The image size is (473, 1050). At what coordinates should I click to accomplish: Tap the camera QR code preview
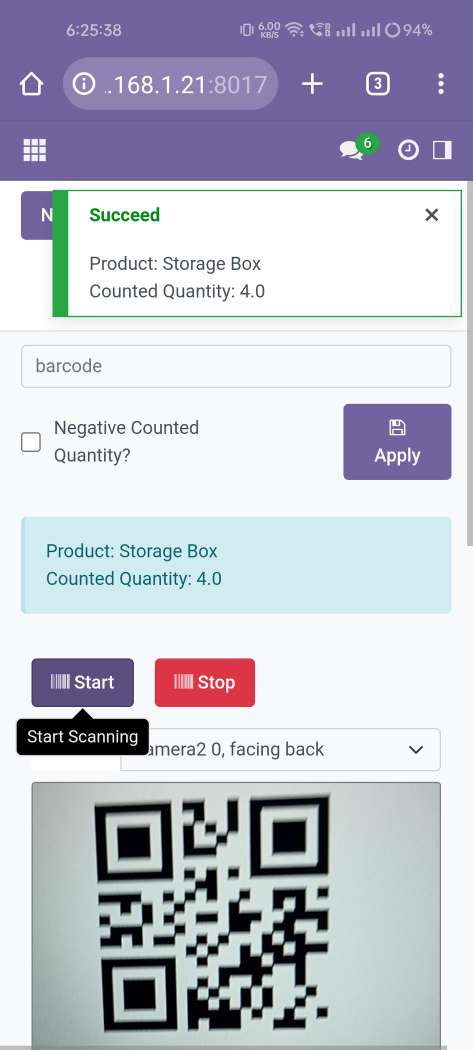236,913
